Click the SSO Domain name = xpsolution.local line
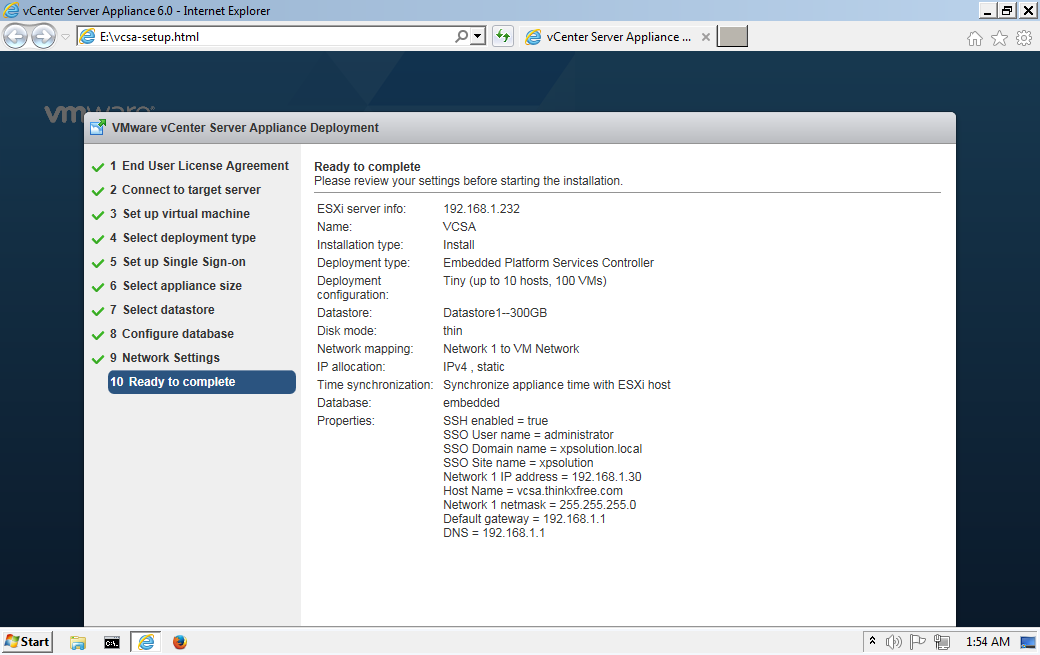1040x655 pixels. (x=543, y=449)
